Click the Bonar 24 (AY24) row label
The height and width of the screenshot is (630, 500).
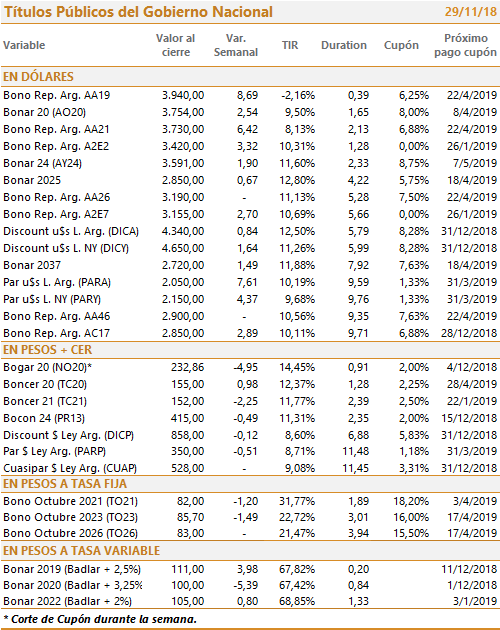(43, 164)
